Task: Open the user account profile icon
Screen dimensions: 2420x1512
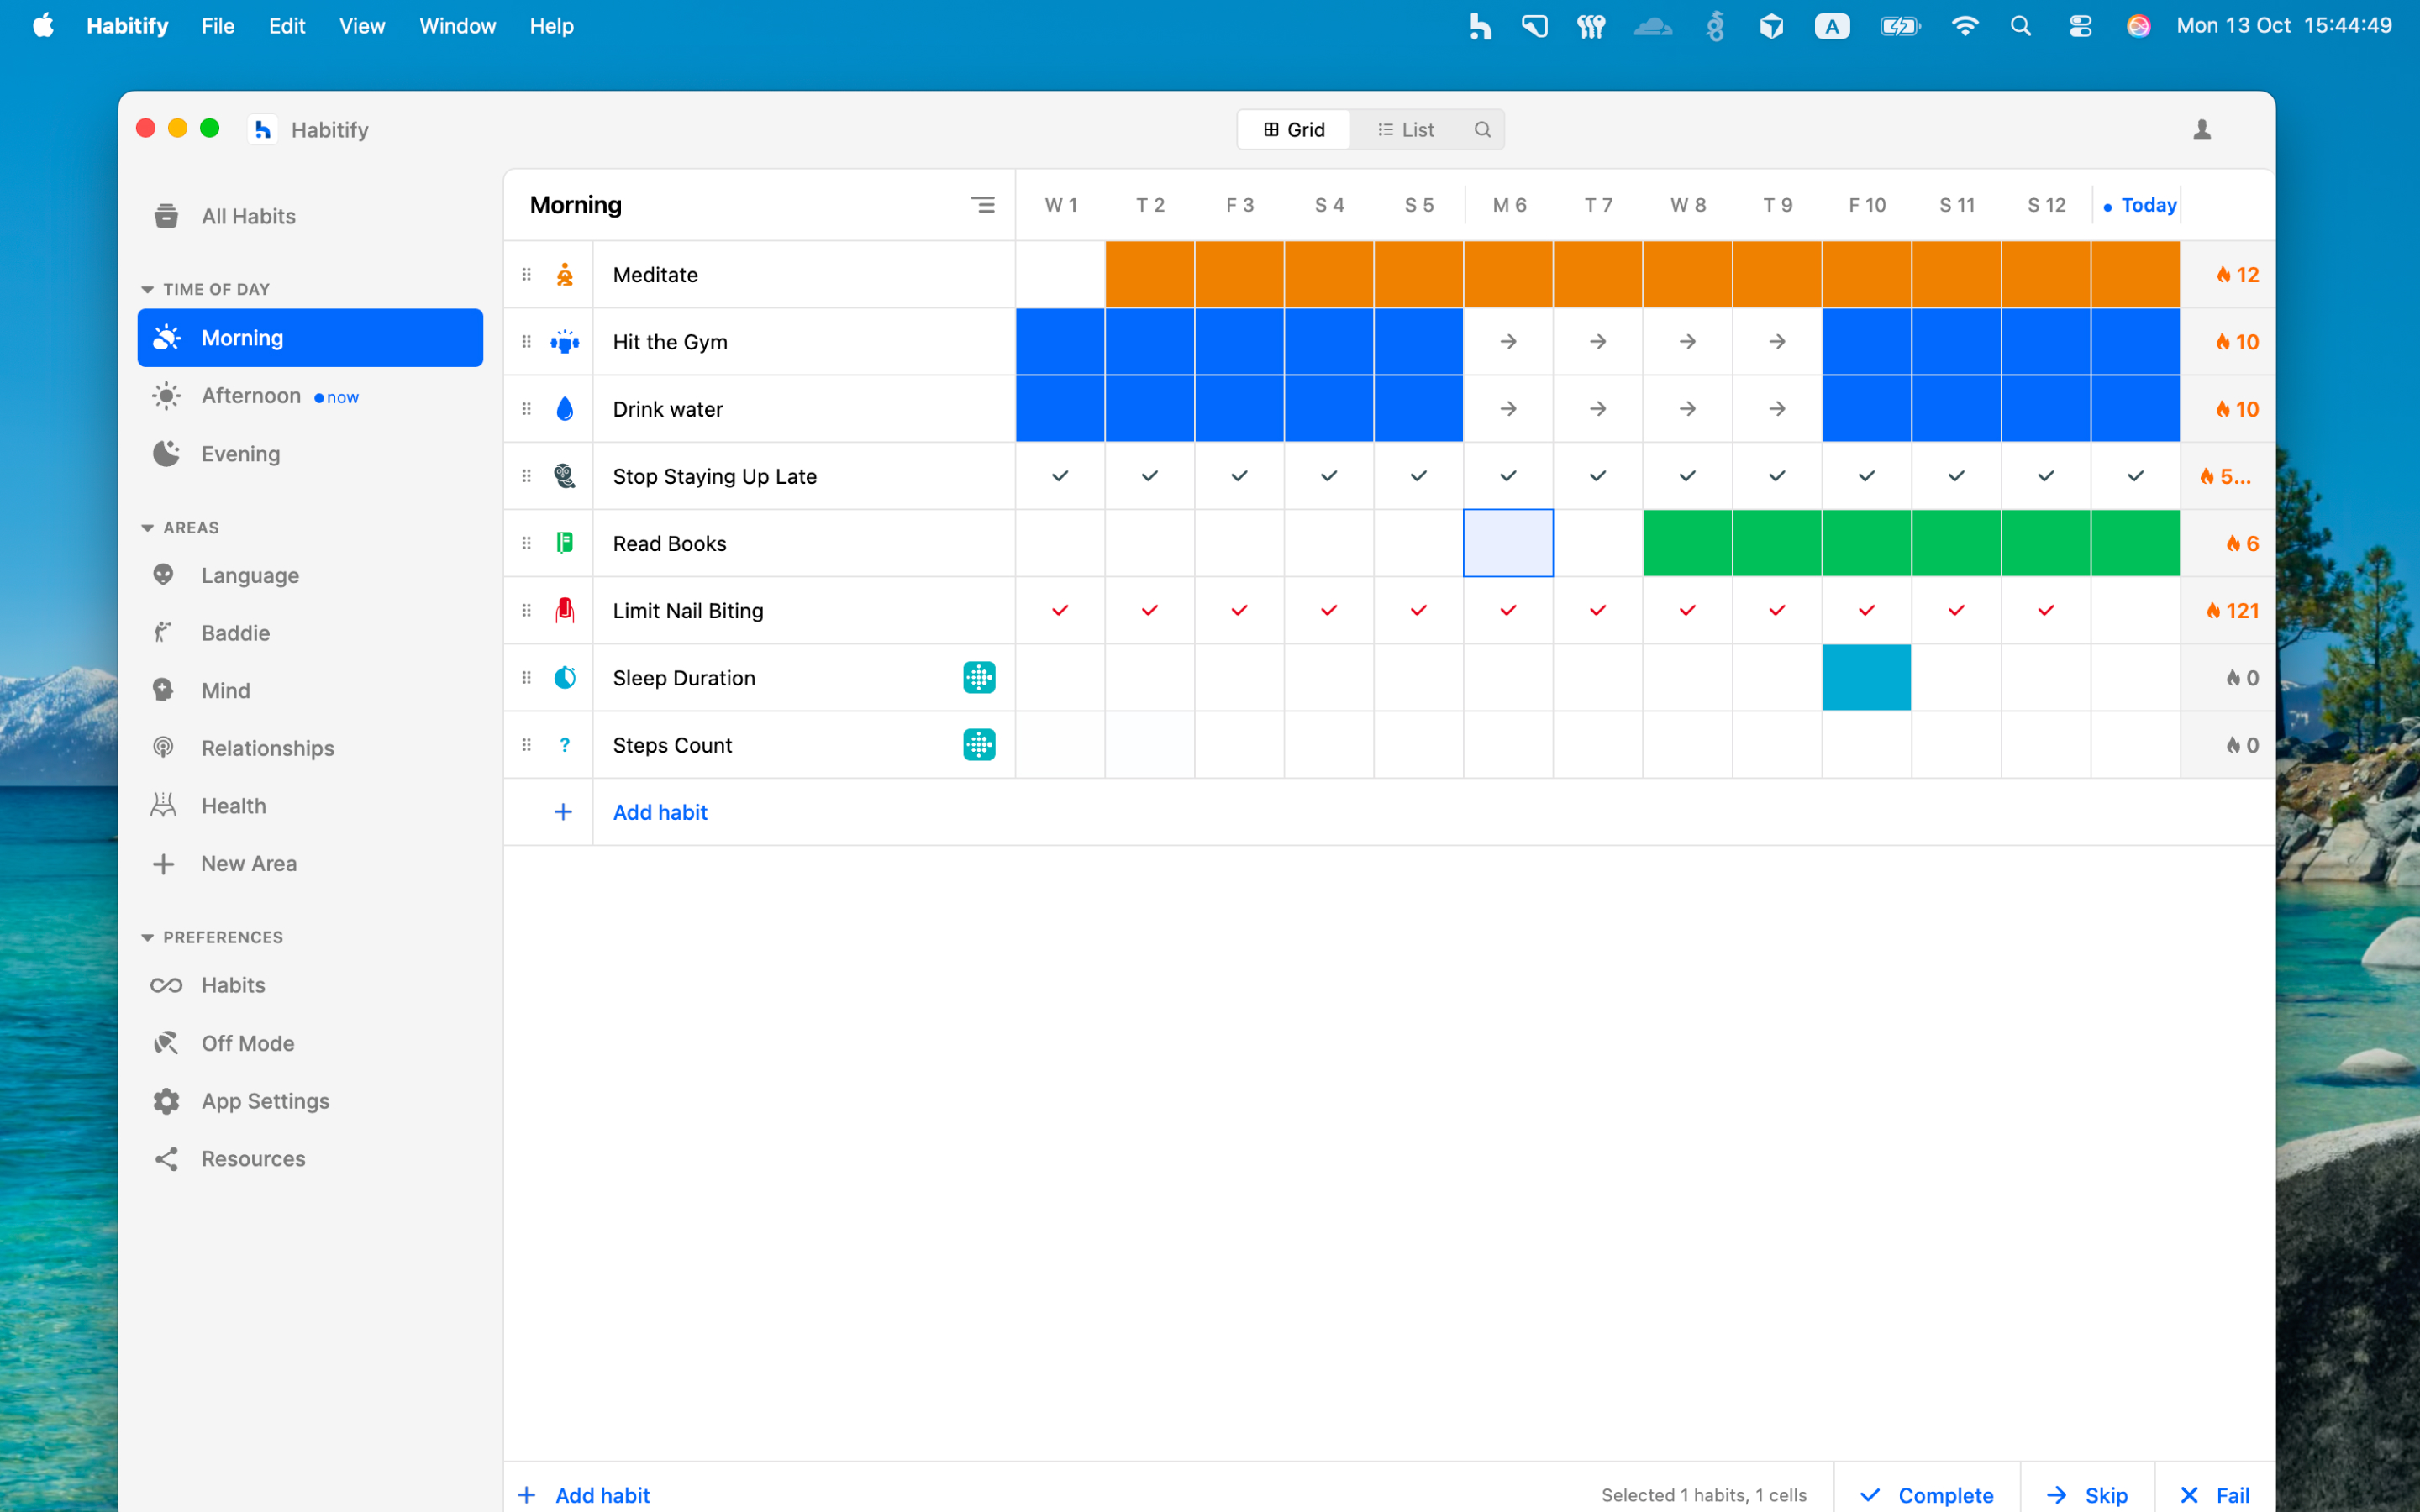Action: point(2201,130)
